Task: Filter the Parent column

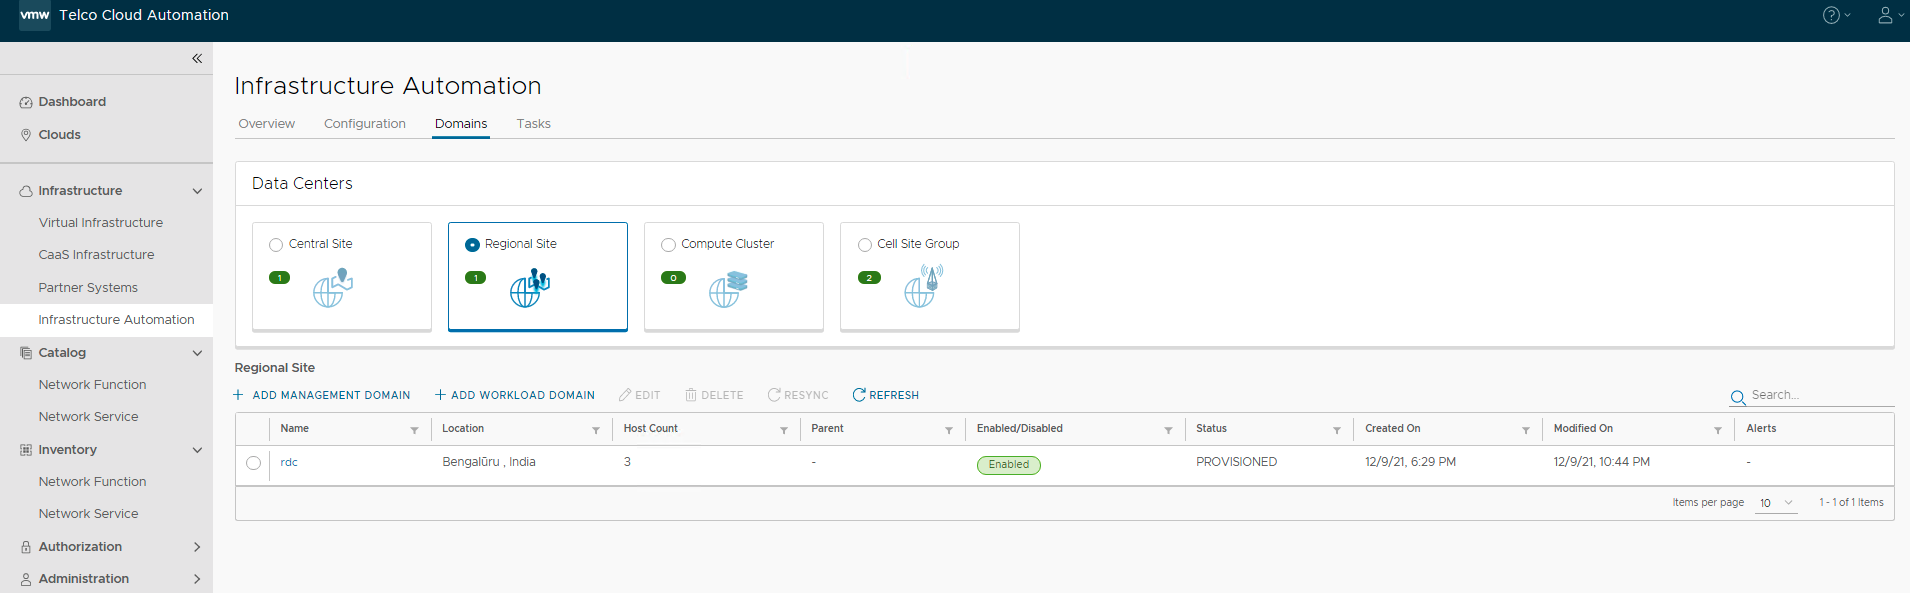Action: click(x=949, y=430)
